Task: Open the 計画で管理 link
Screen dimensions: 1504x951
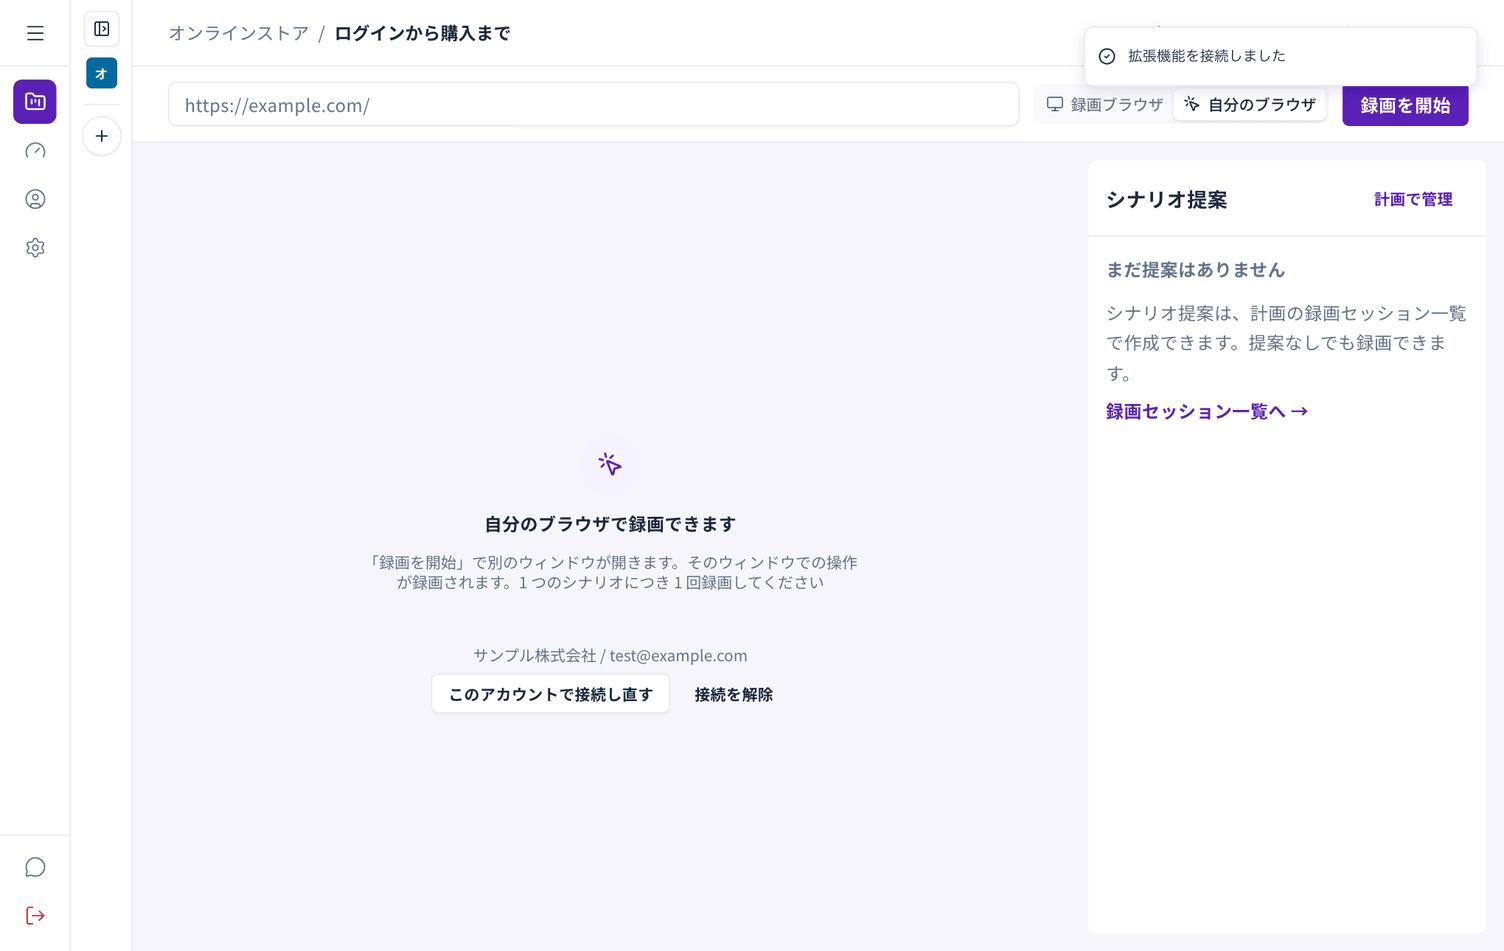Action: 1413,199
